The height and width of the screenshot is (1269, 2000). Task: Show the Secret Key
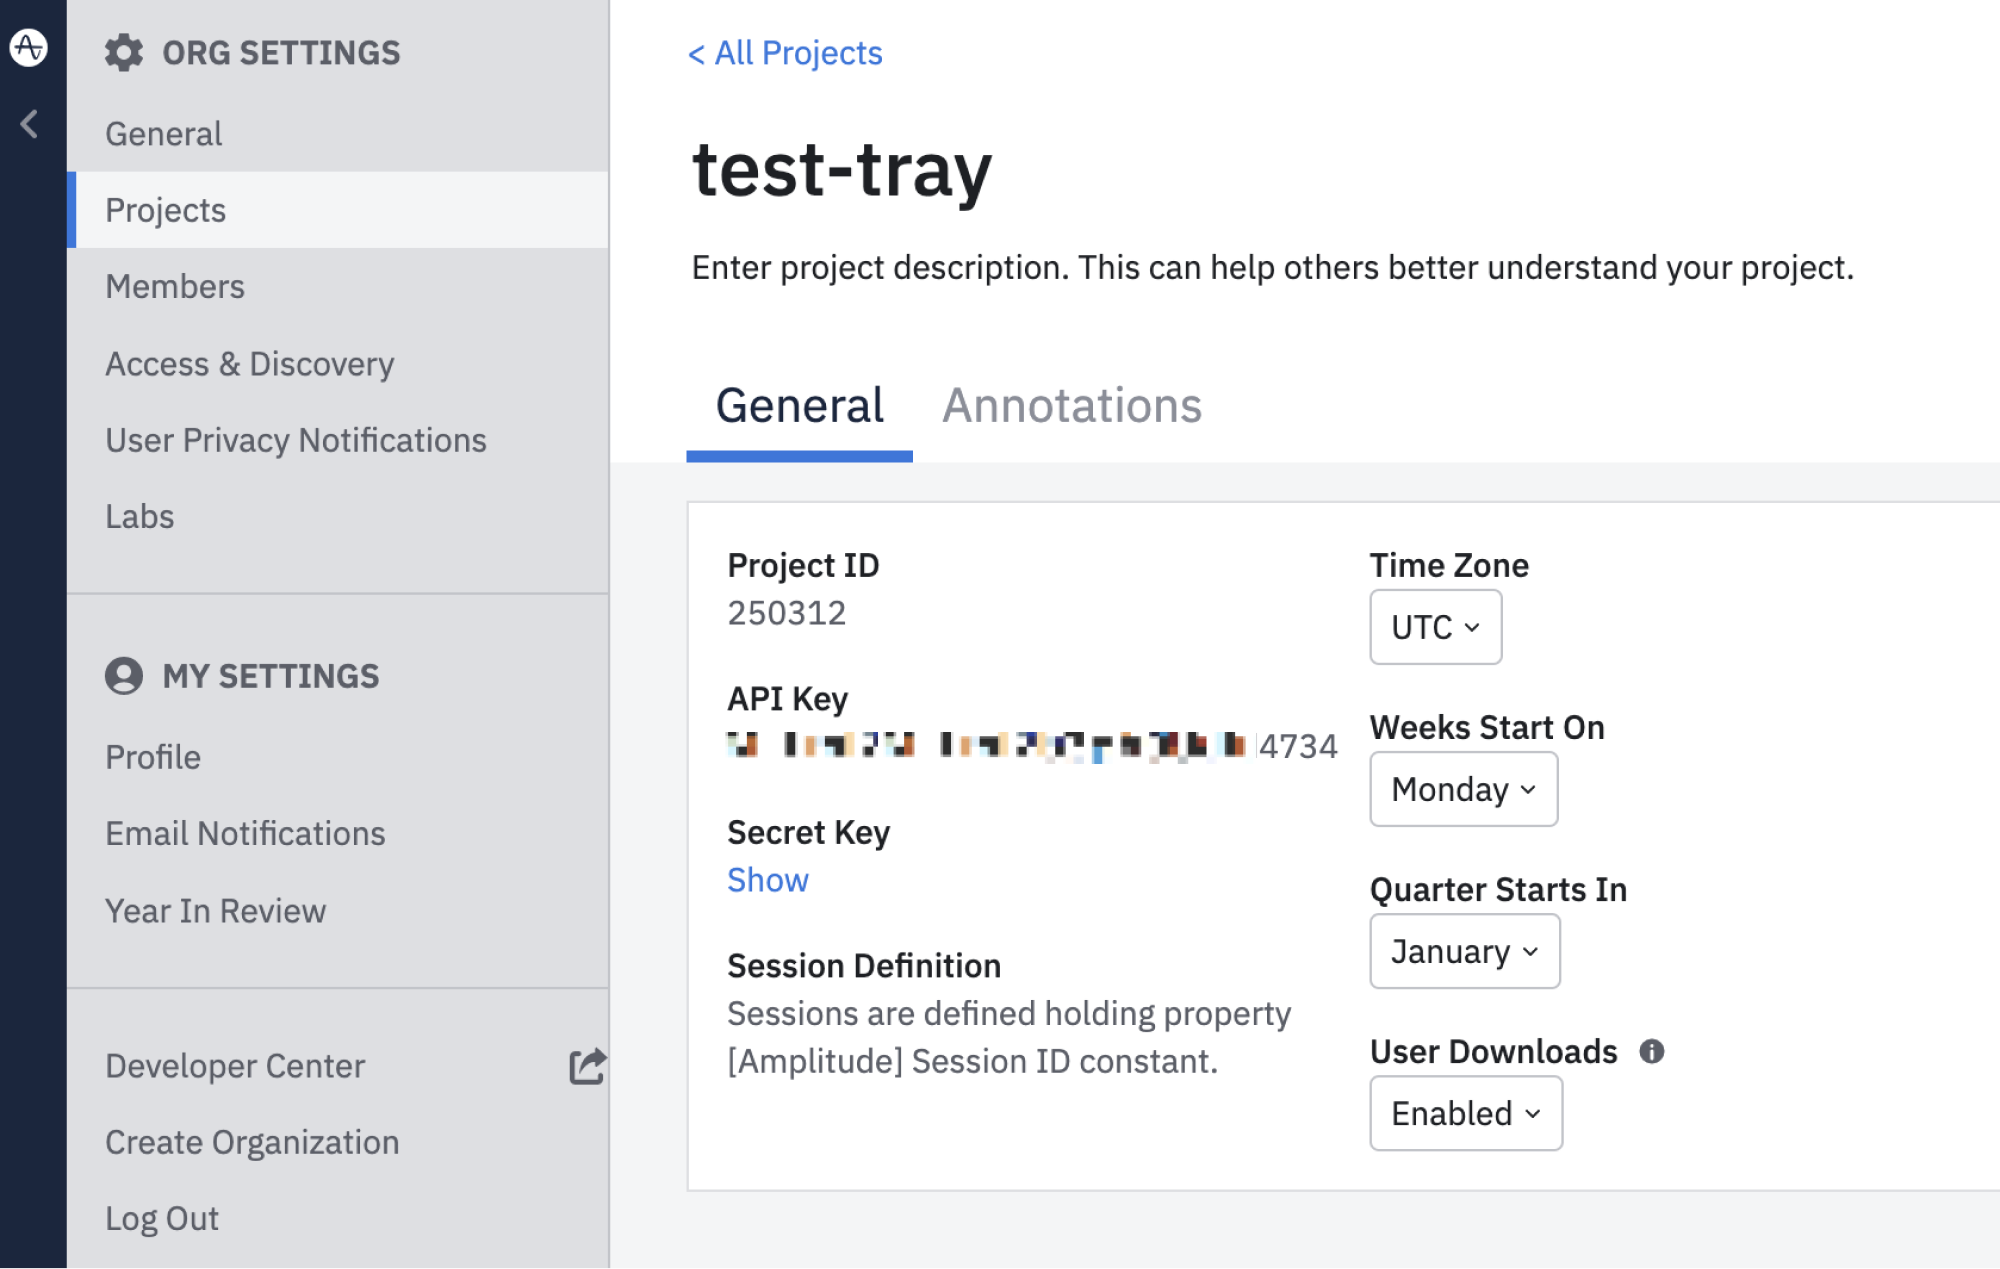pyautogui.click(x=767, y=880)
